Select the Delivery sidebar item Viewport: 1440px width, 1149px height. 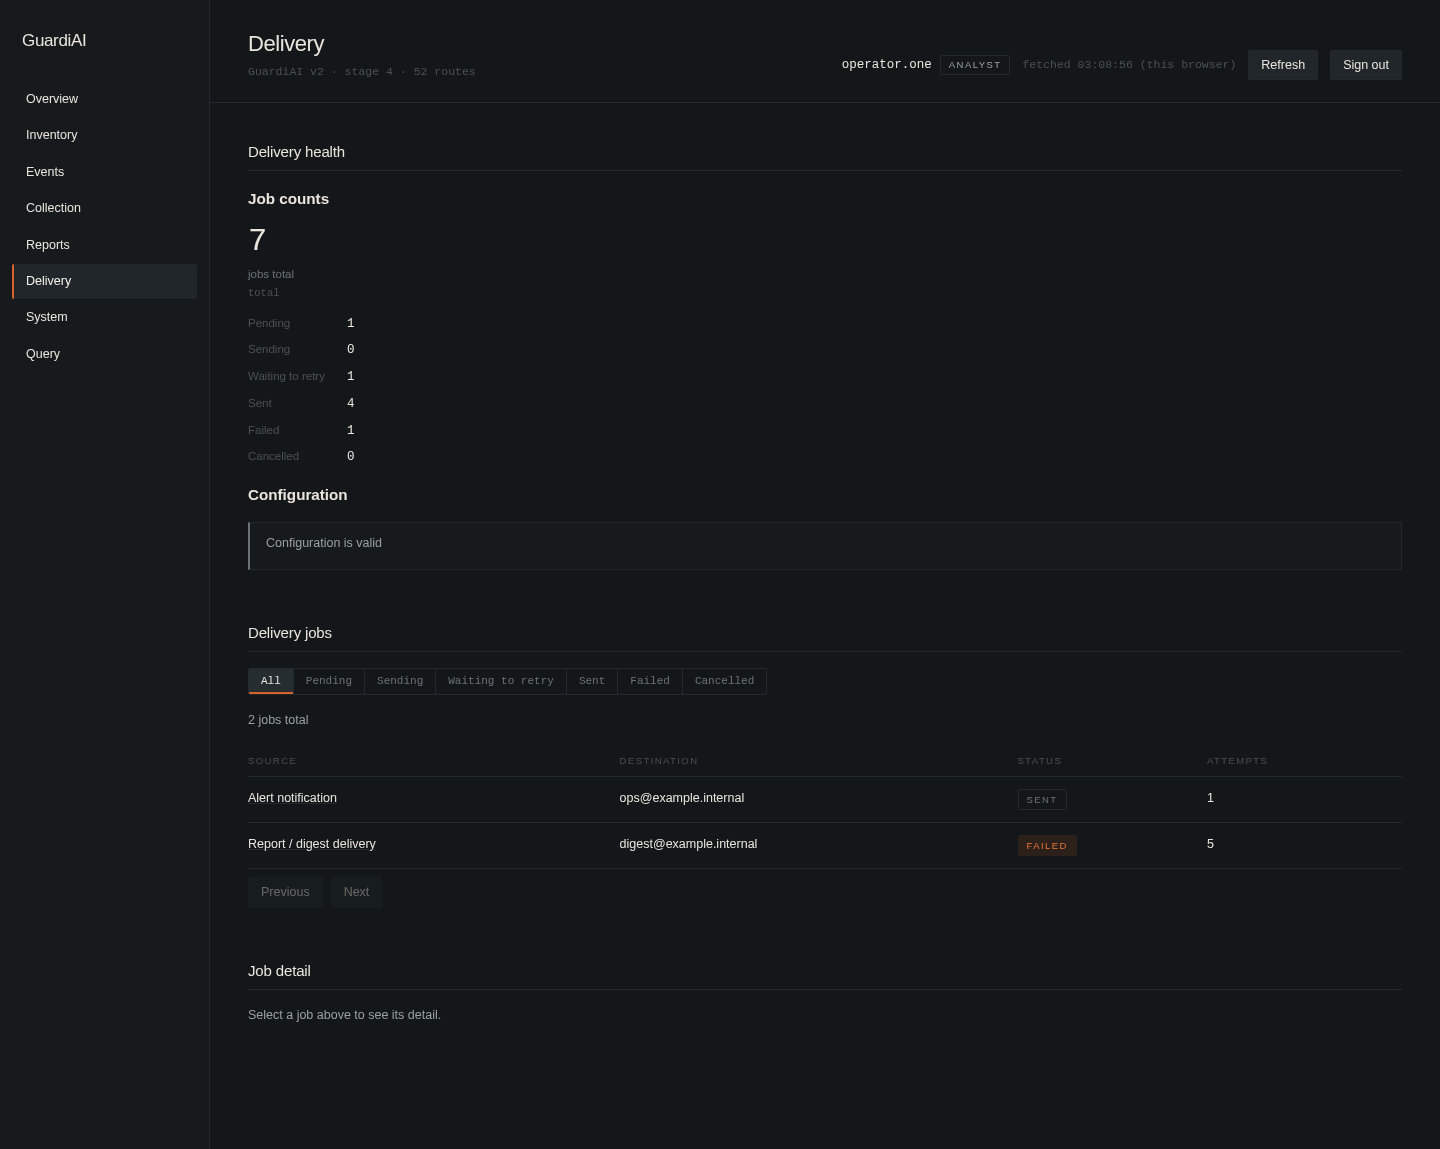click(x=104, y=281)
